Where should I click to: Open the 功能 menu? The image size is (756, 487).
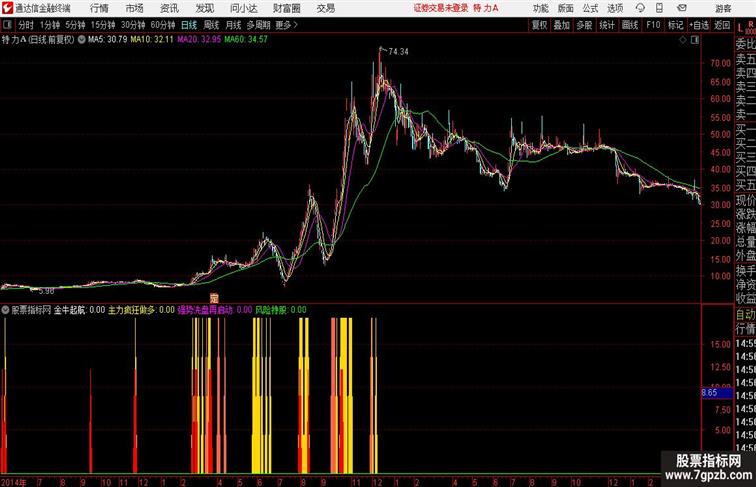point(540,8)
